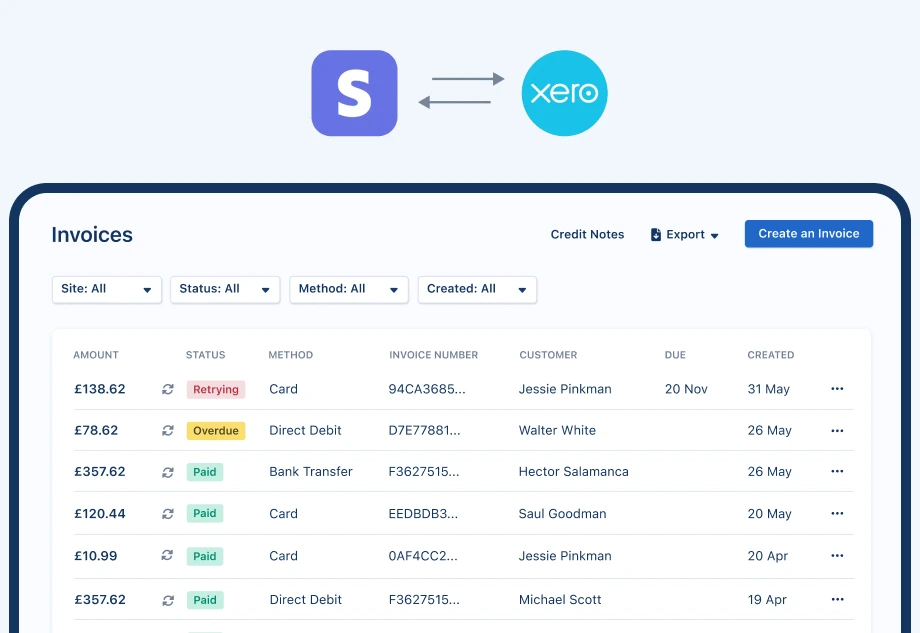This screenshot has height=633, width=920.
Task: Expand the Method: All filter
Action: pos(349,289)
